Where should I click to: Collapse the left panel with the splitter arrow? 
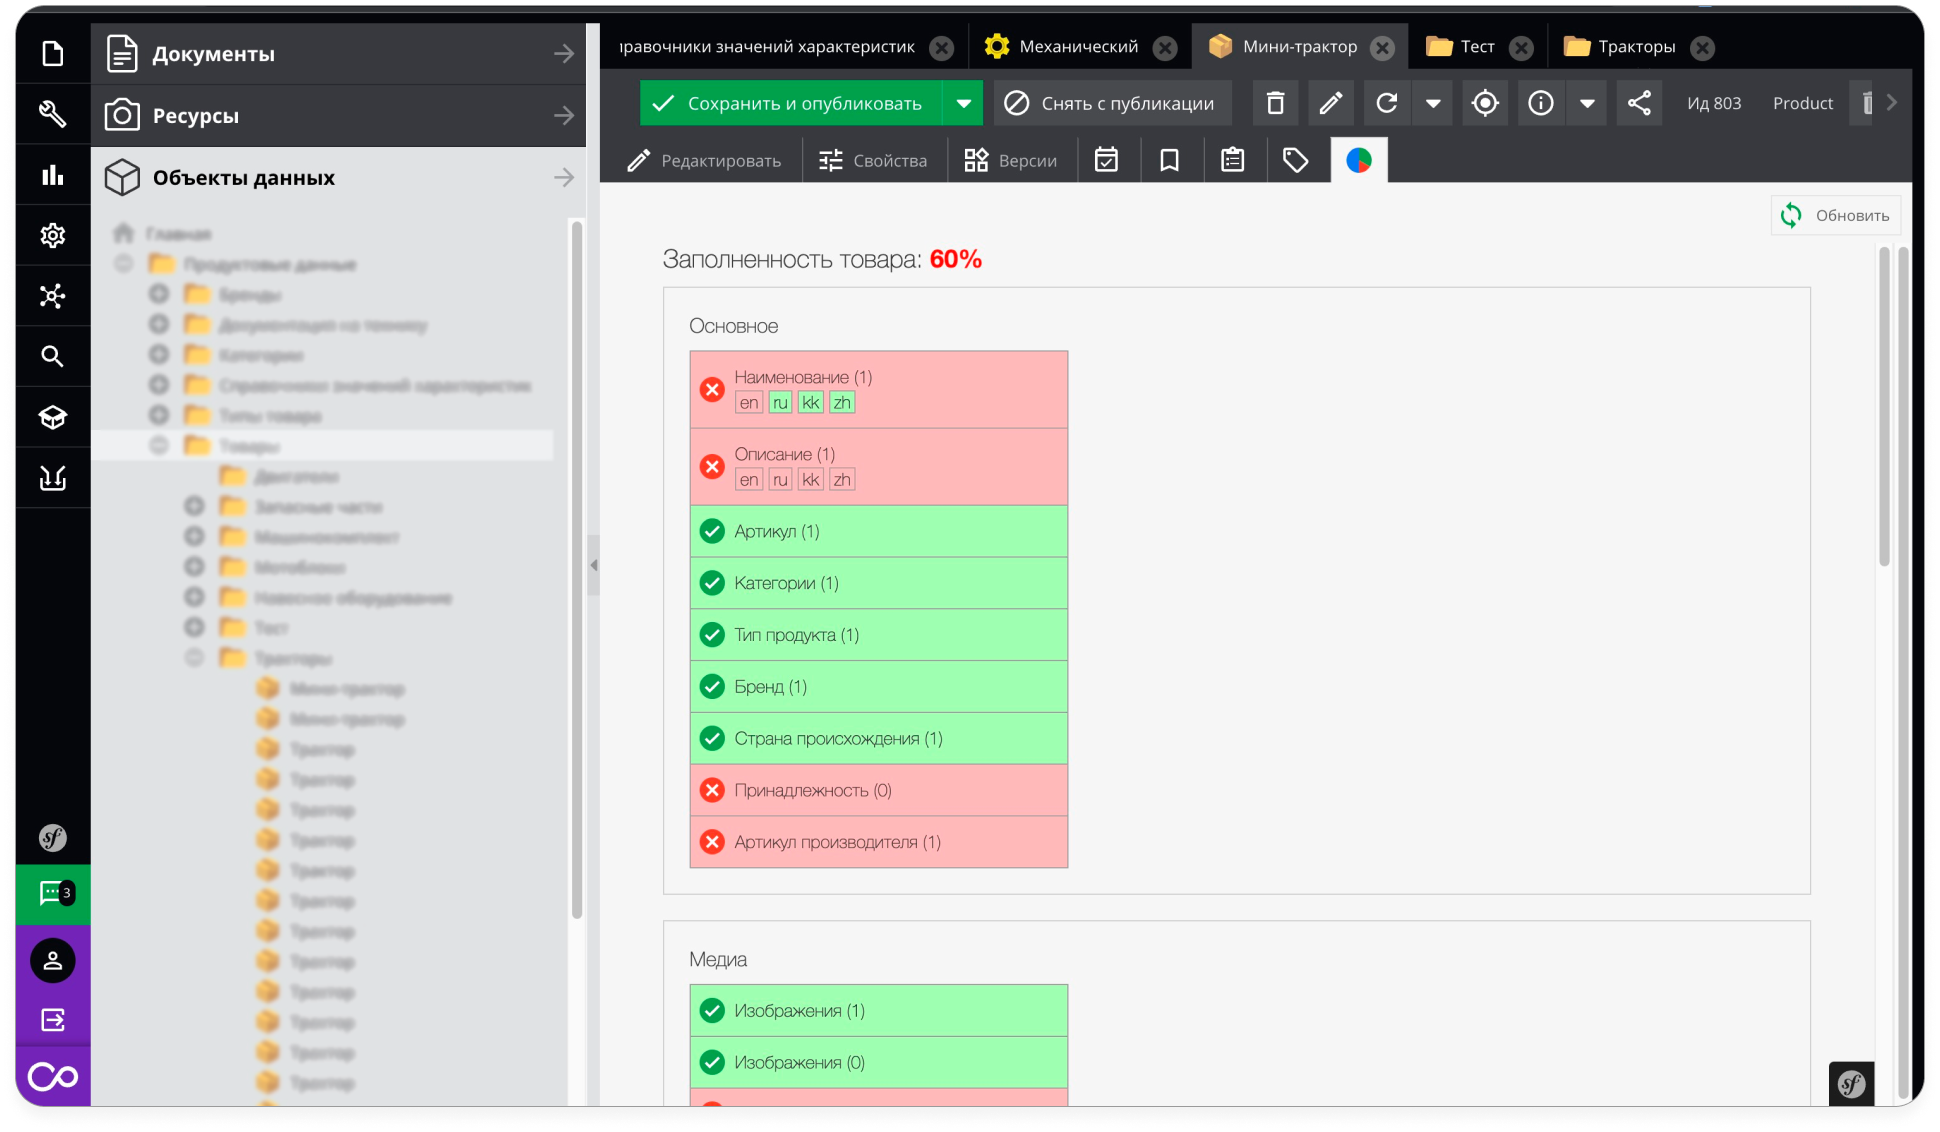coord(593,565)
